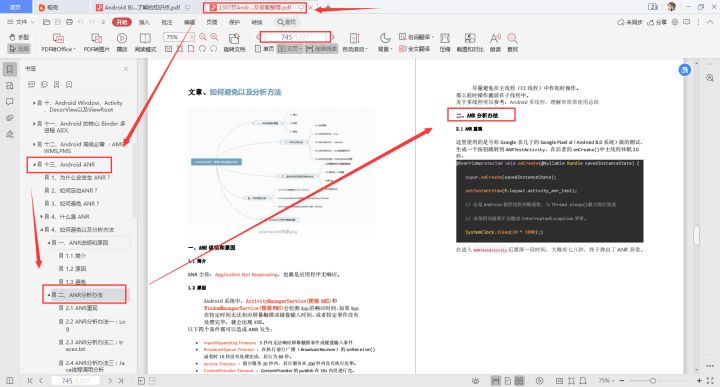720x387 pixels.
Task: Toggle fullscreen icon in status bar corner
Action: coord(710,381)
